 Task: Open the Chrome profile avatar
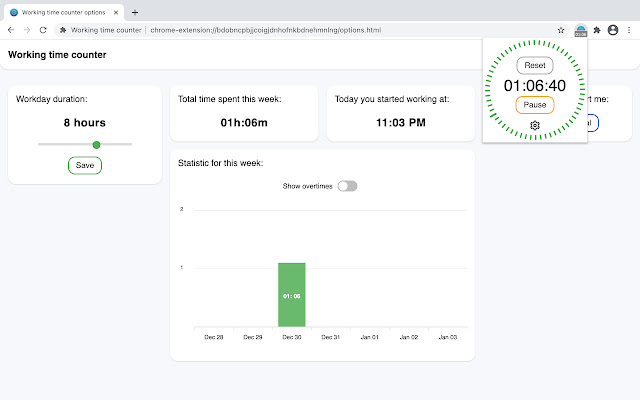coord(613,30)
